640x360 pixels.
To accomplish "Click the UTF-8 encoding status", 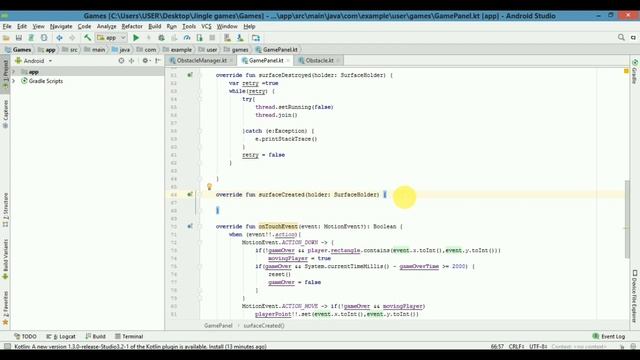I will 538,347.
